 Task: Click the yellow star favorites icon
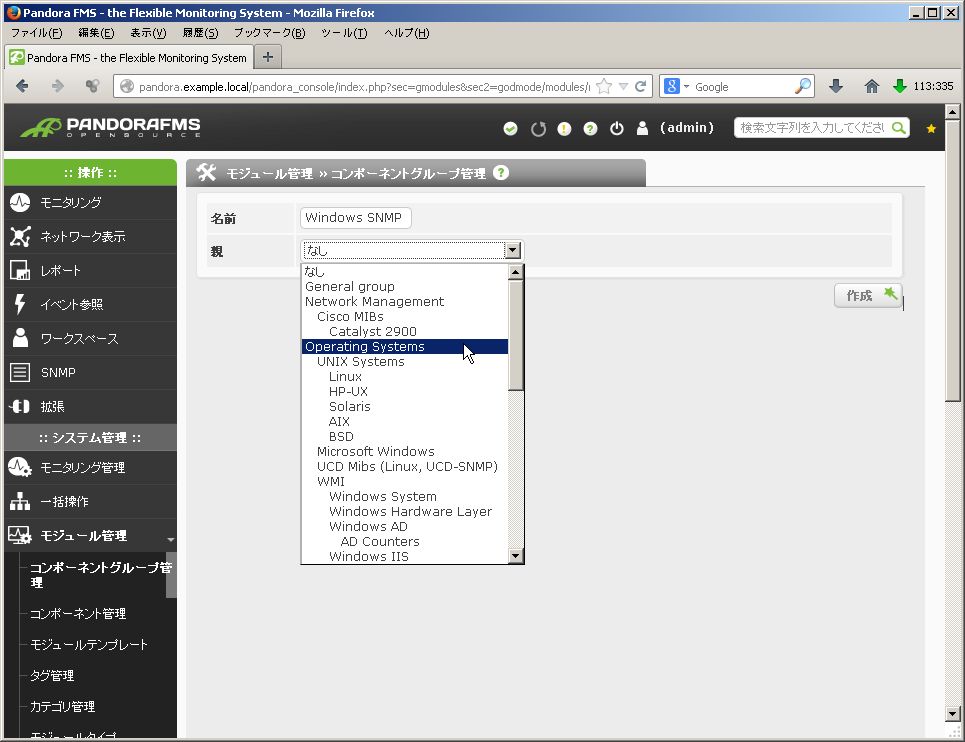click(x=931, y=129)
